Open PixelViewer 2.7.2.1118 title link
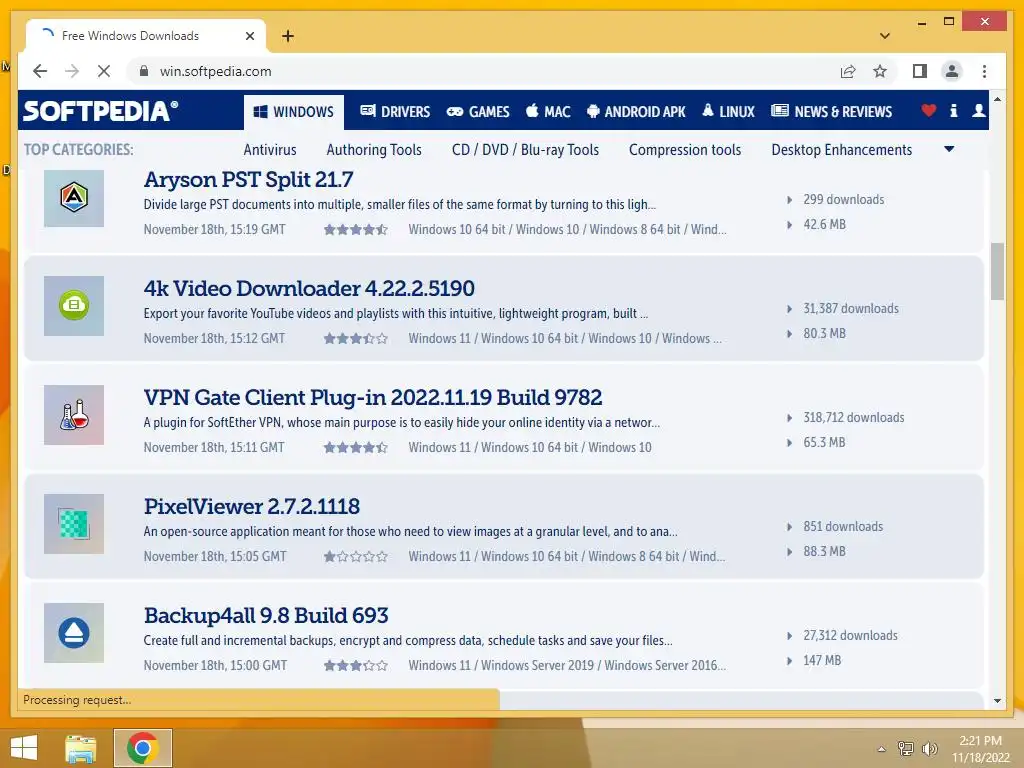This screenshot has width=1024, height=768. tap(251, 506)
